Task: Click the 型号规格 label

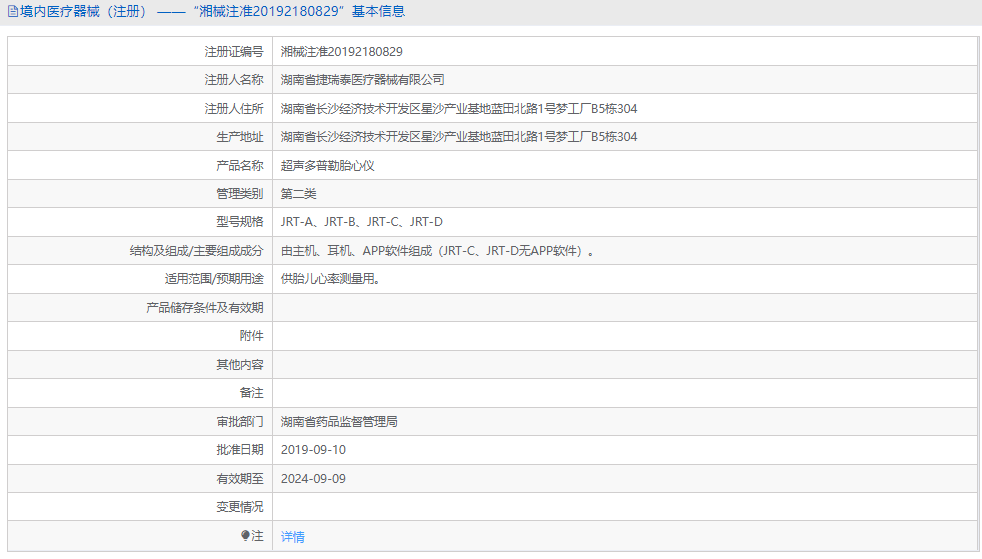Action: [240, 222]
